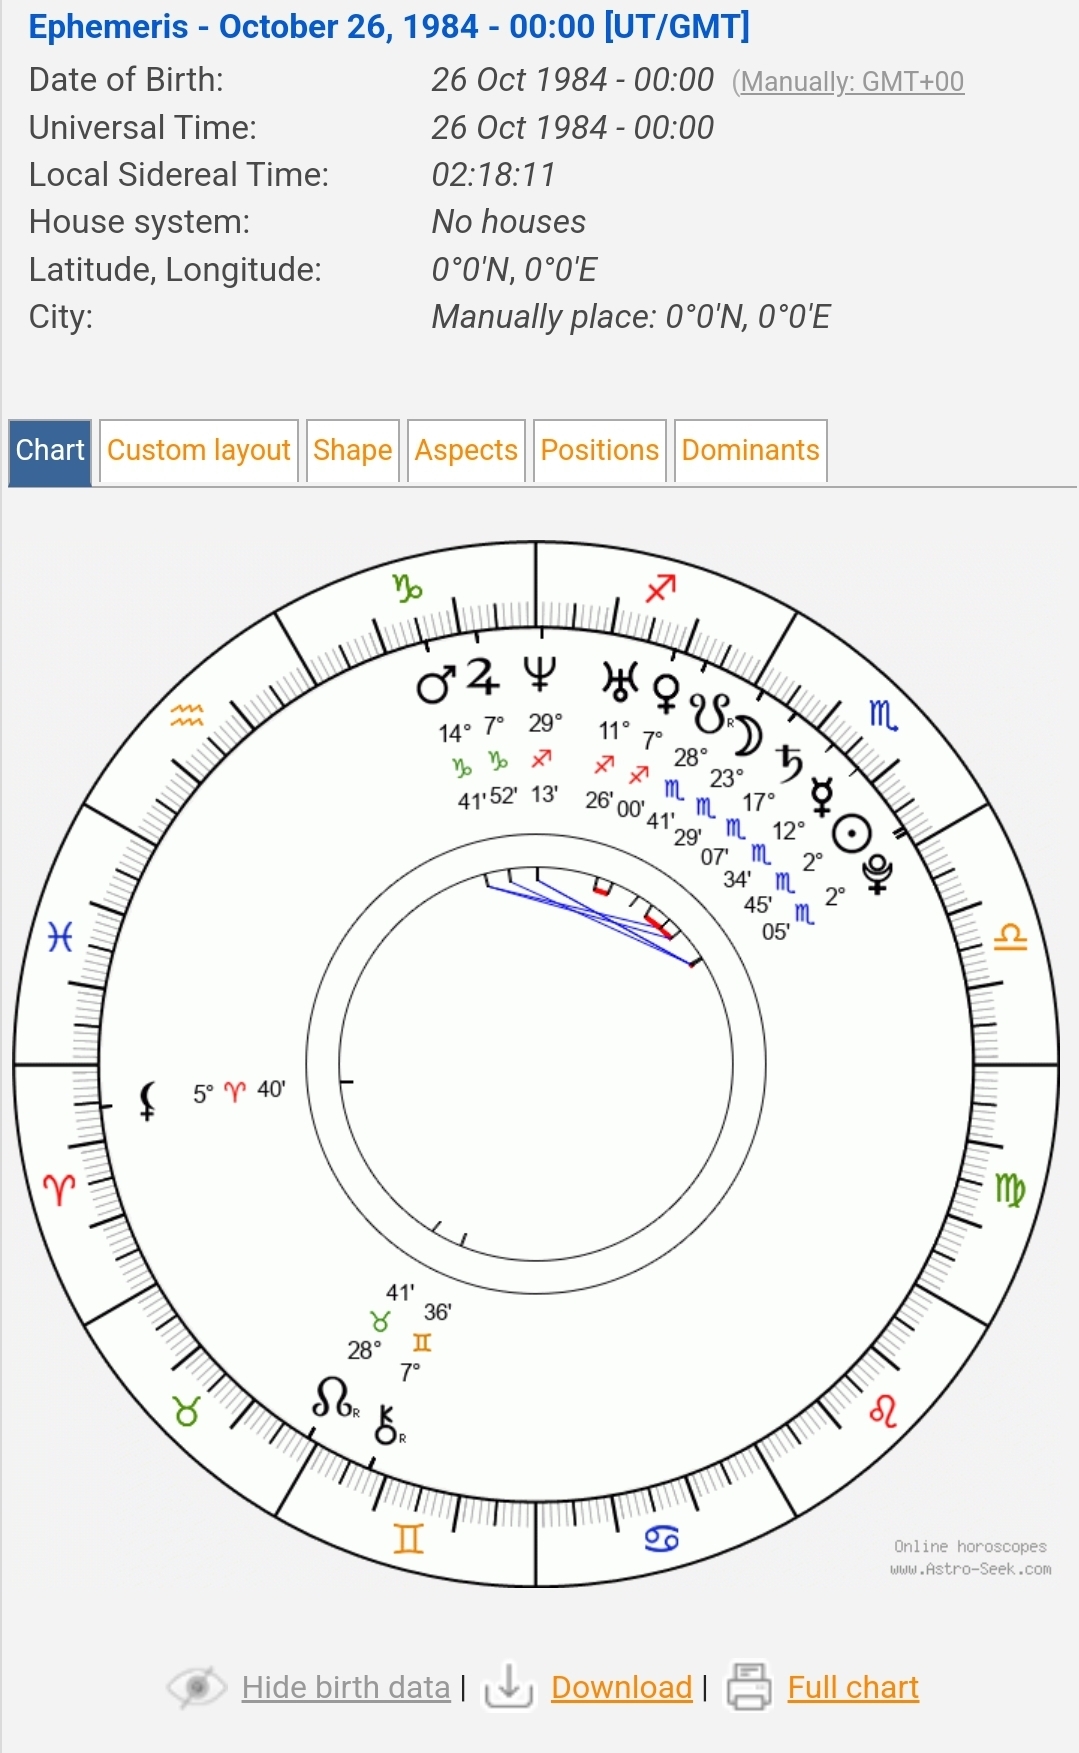
Task: Click the printer icon
Action: pos(748,1687)
